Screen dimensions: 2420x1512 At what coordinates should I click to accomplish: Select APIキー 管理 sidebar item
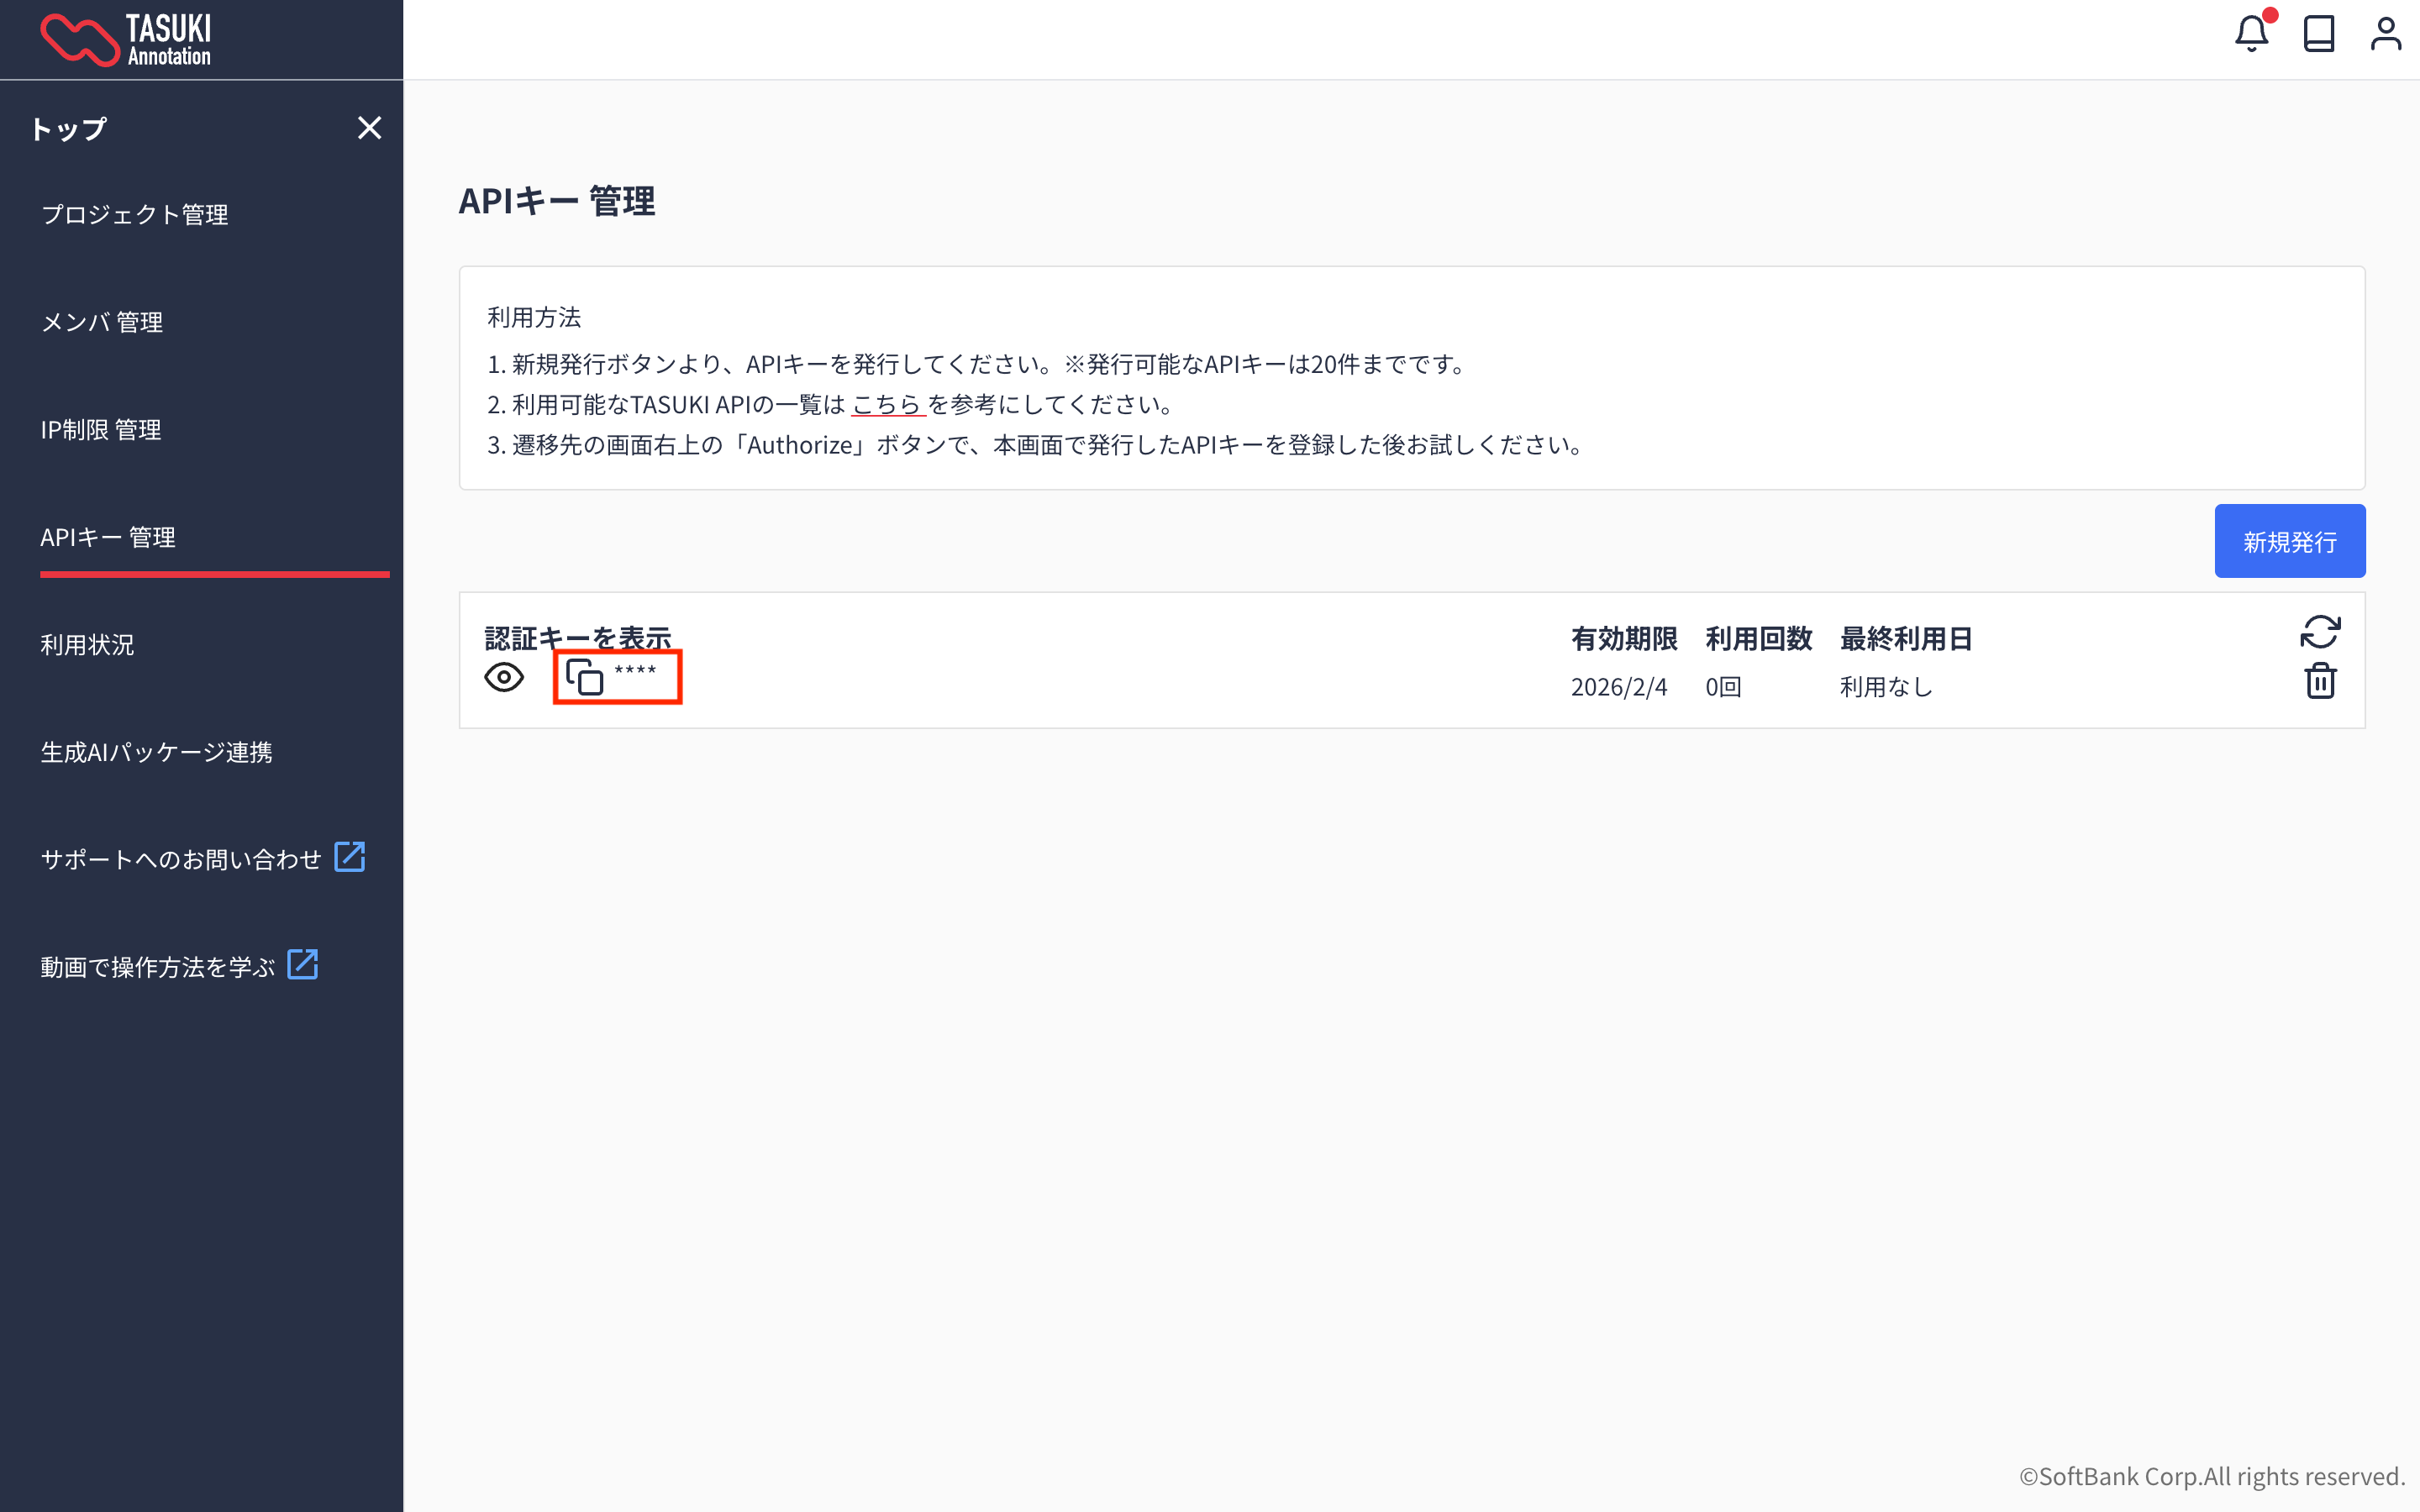(x=108, y=537)
